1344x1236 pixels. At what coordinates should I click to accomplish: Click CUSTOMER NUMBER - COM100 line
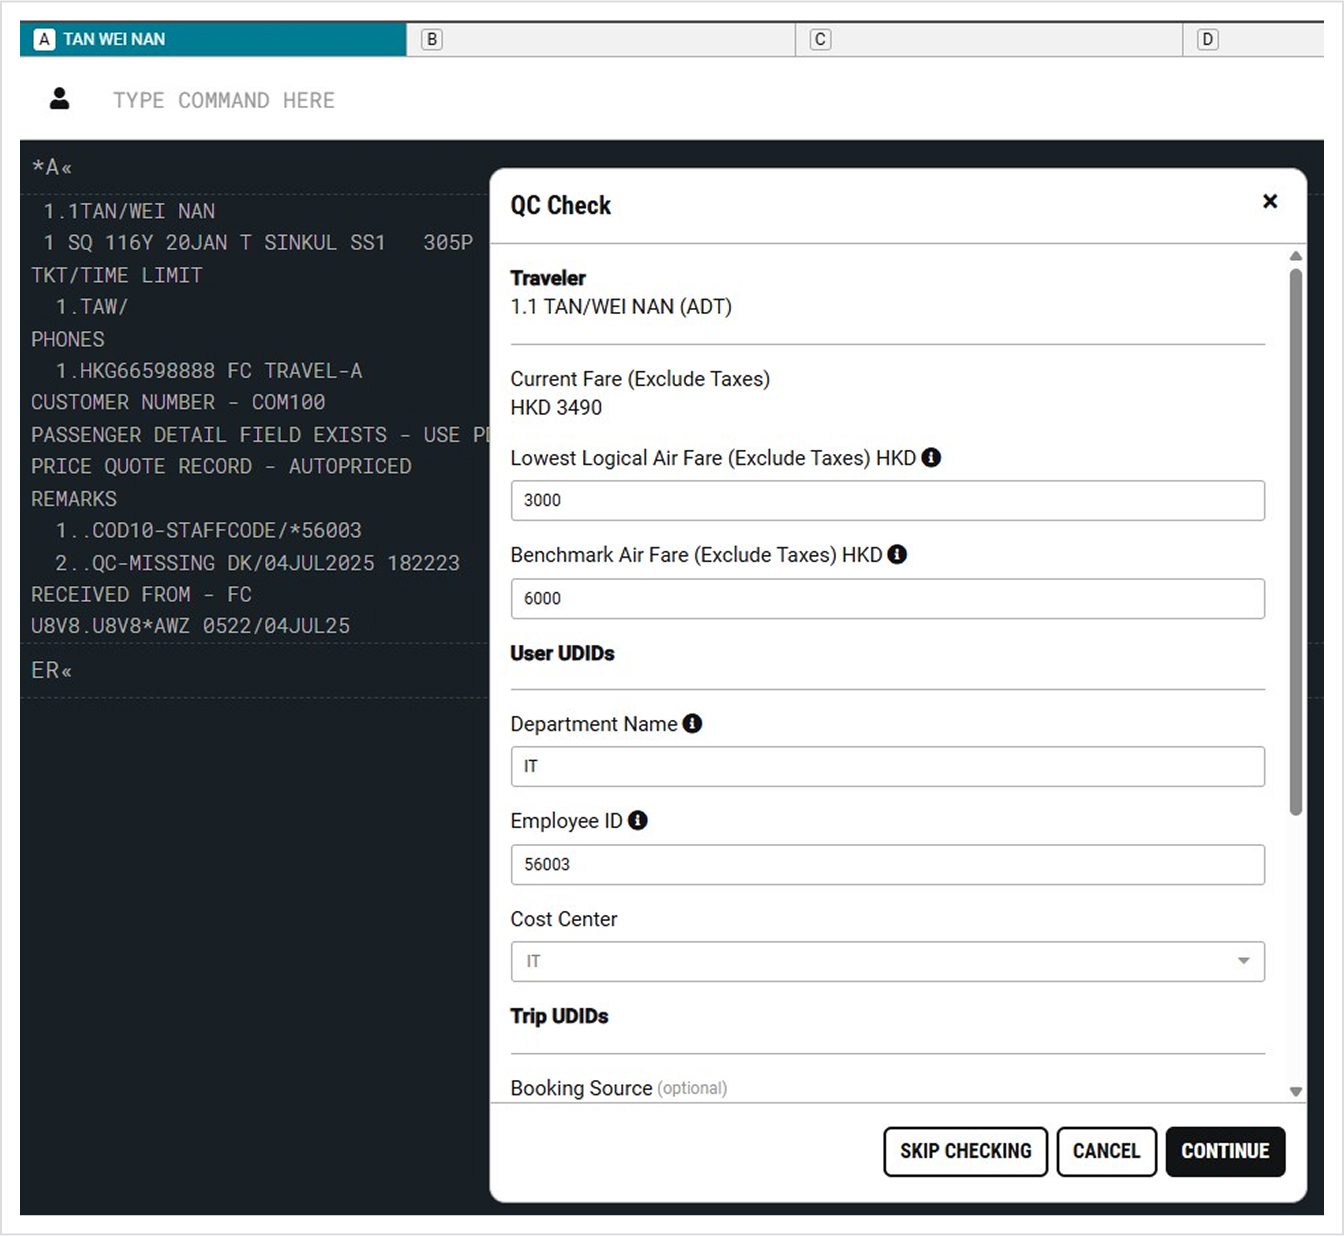tap(178, 402)
